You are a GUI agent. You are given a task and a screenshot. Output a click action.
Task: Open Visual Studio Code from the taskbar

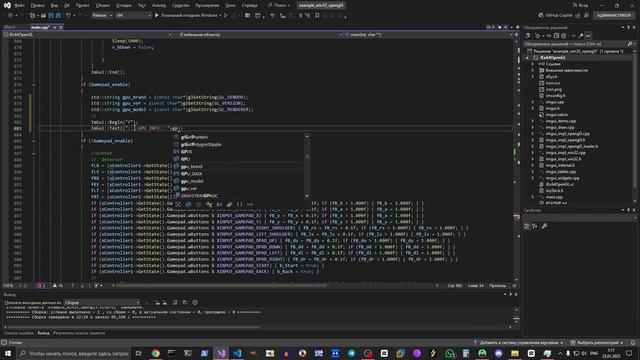[x=237, y=353]
